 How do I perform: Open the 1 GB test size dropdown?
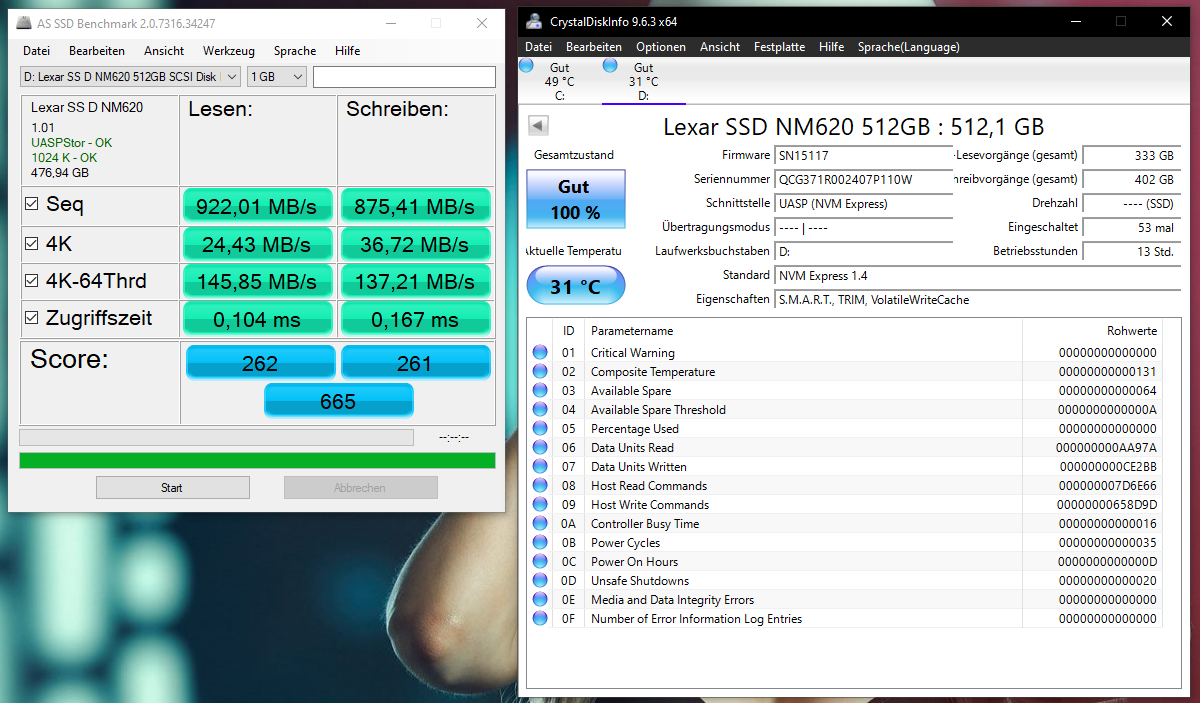click(x=276, y=77)
